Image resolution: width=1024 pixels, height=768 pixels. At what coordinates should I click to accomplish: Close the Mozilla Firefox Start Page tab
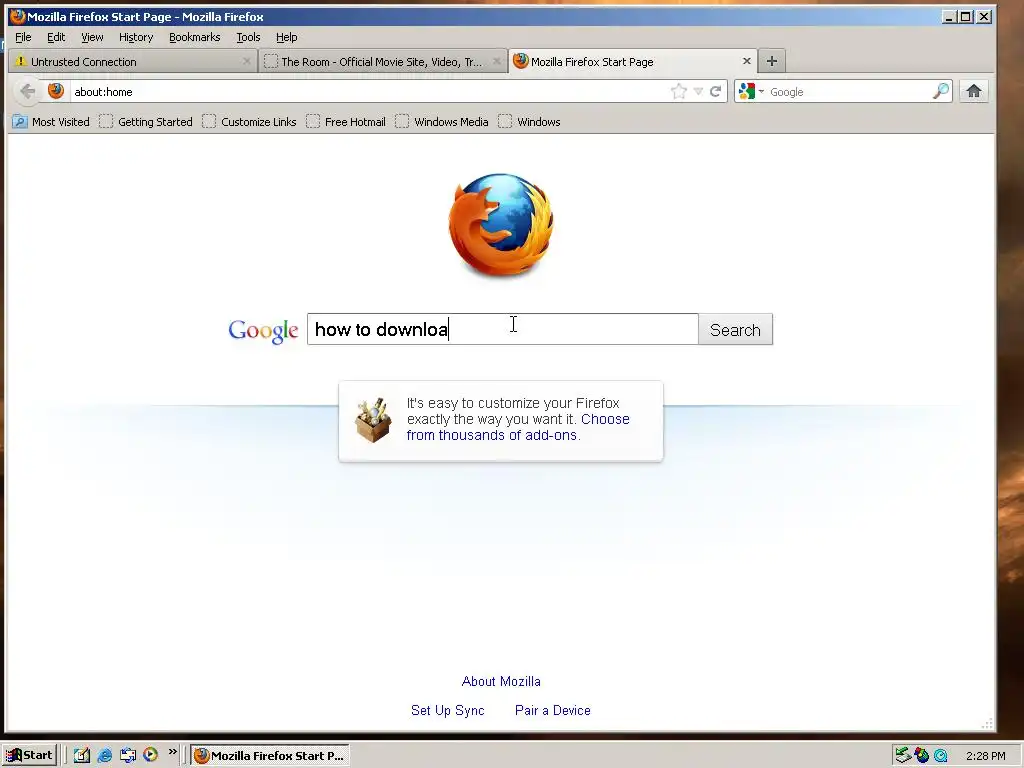click(x=746, y=61)
